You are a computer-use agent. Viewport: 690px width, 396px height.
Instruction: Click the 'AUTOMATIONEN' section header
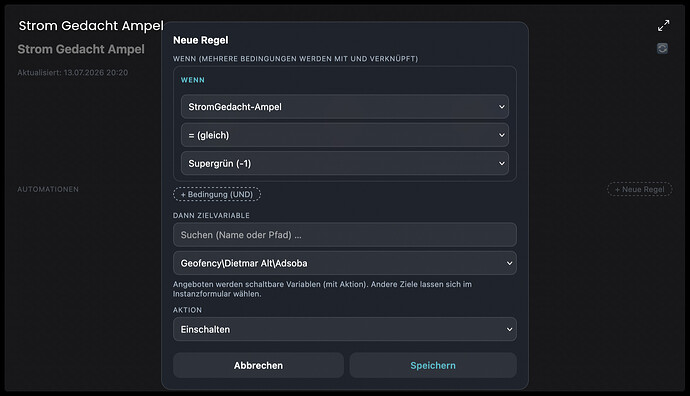point(48,189)
